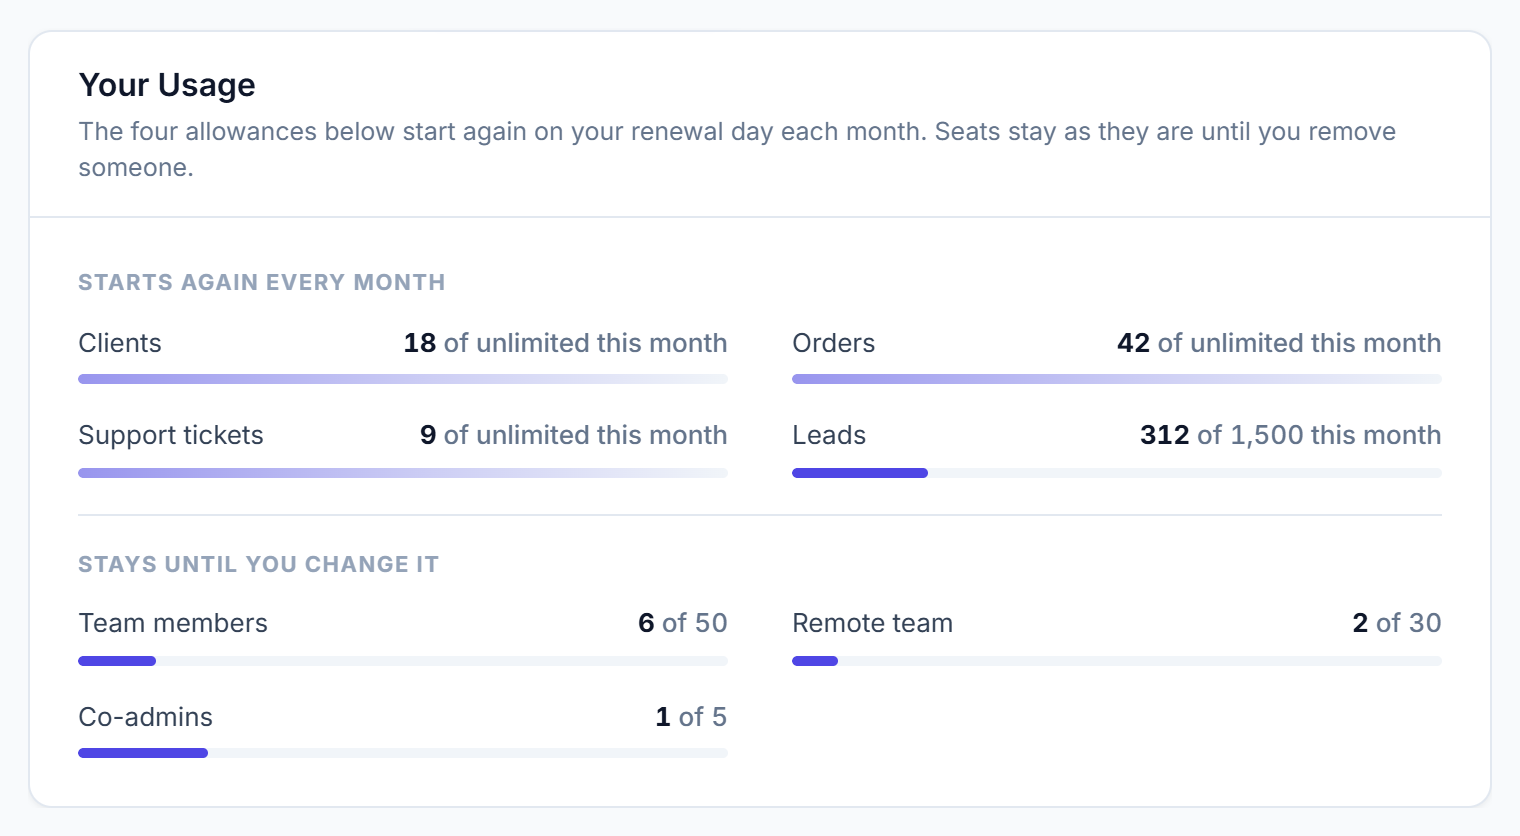
Task: Click the Team members progress bar
Action: coord(403,661)
